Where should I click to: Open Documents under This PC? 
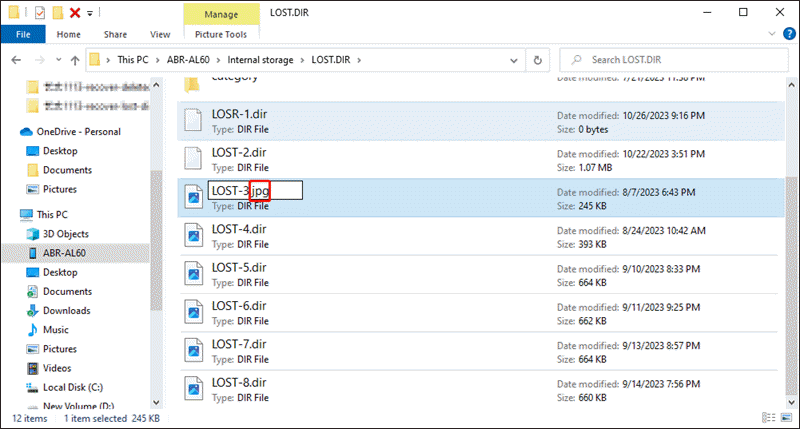tap(67, 291)
